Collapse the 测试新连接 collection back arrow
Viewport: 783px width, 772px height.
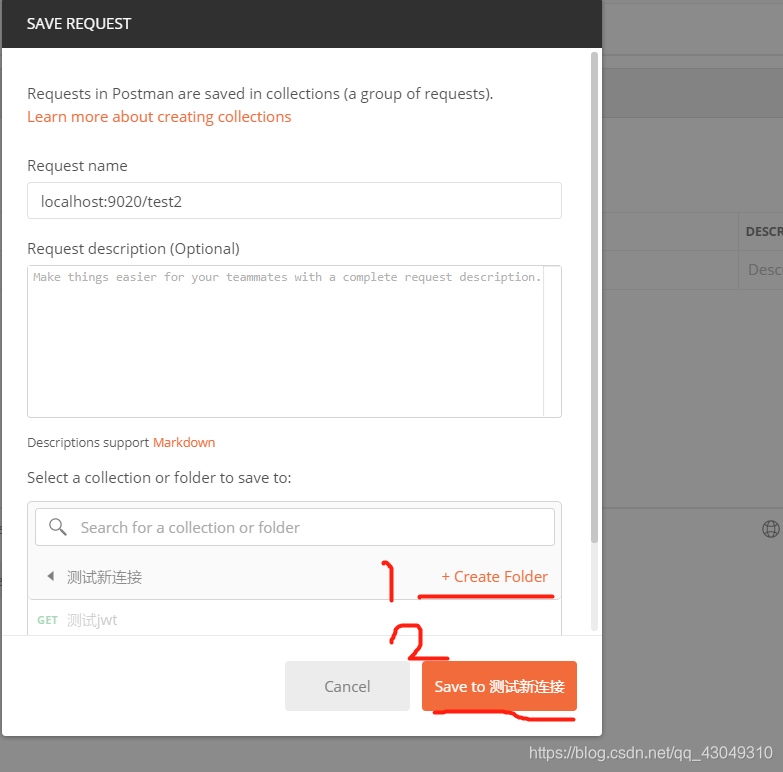[50, 576]
